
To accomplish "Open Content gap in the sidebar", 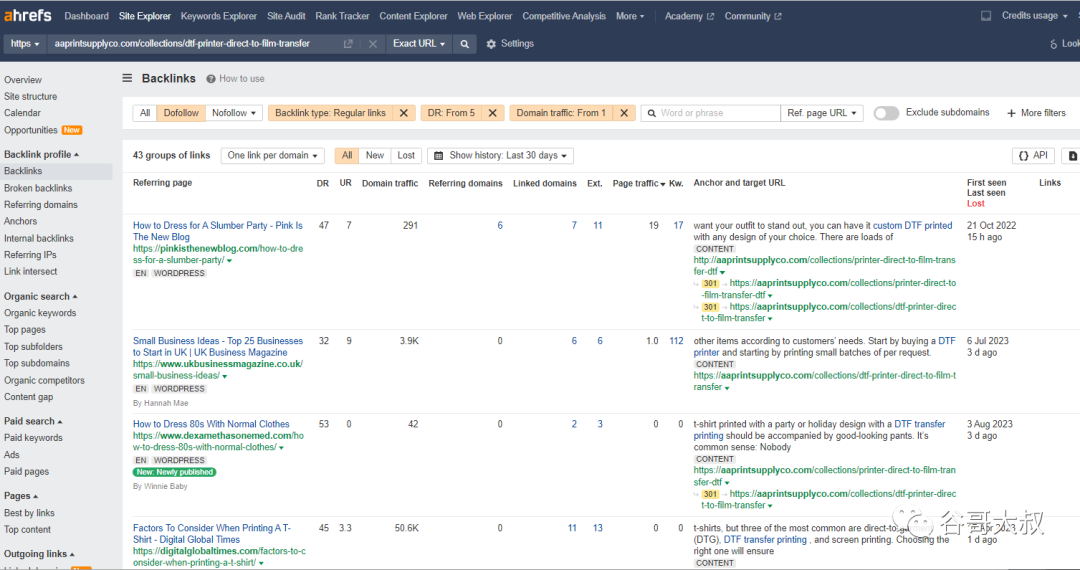I will pos(28,397).
